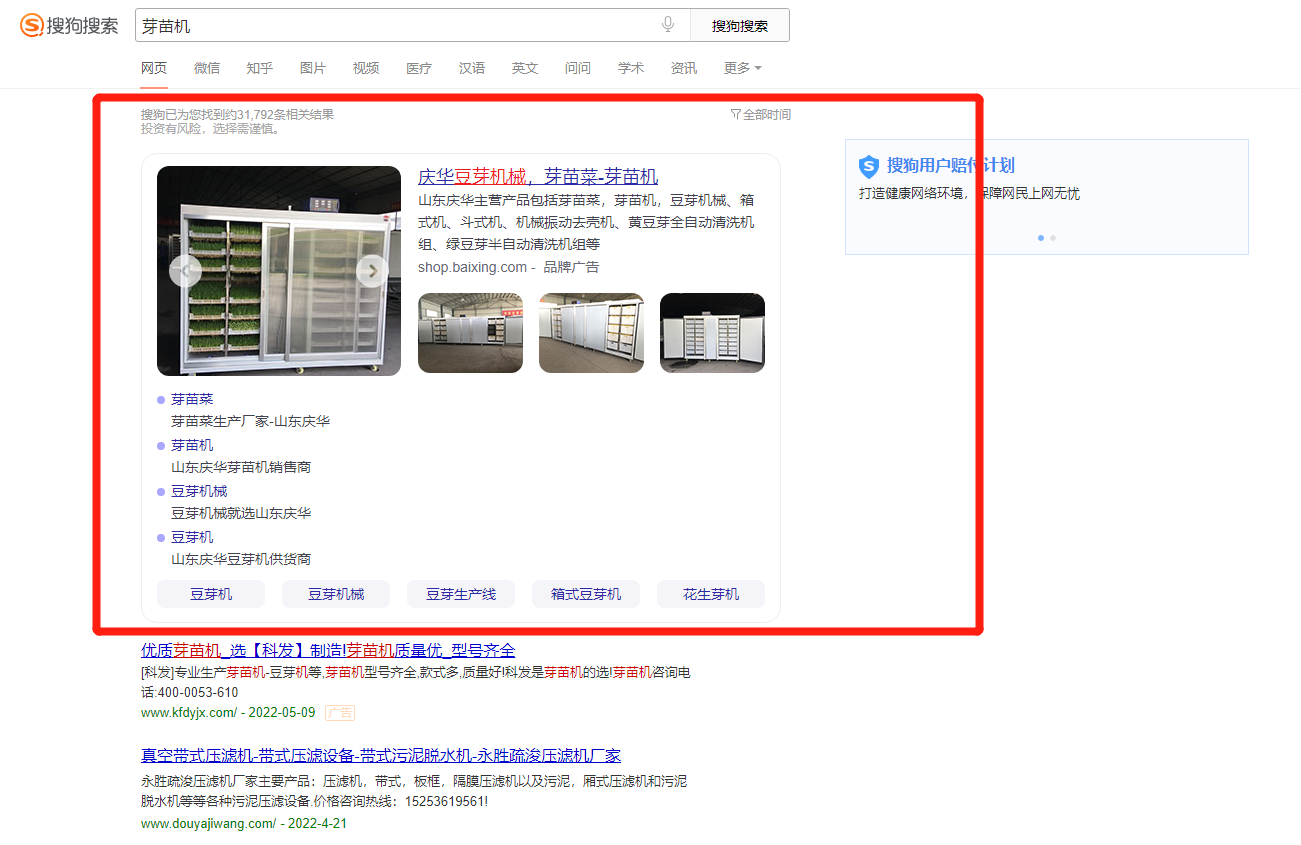Click the 广告 label beside kfdyjx.com
This screenshot has height=845, width=1301.
(x=340, y=713)
